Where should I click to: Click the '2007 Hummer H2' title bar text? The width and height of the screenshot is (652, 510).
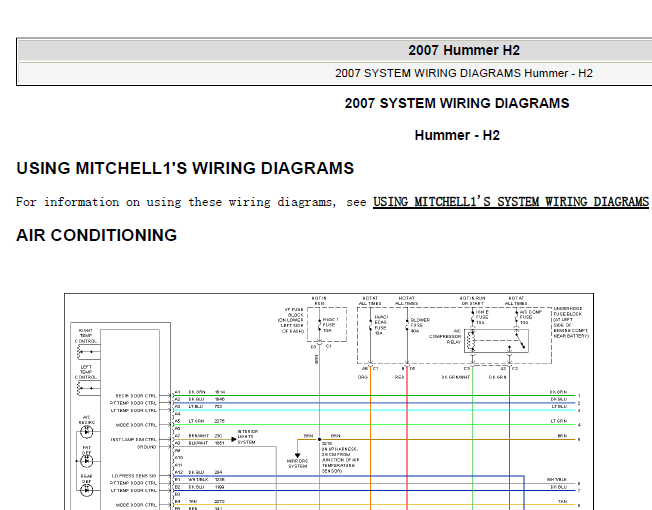[x=464, y=50]
